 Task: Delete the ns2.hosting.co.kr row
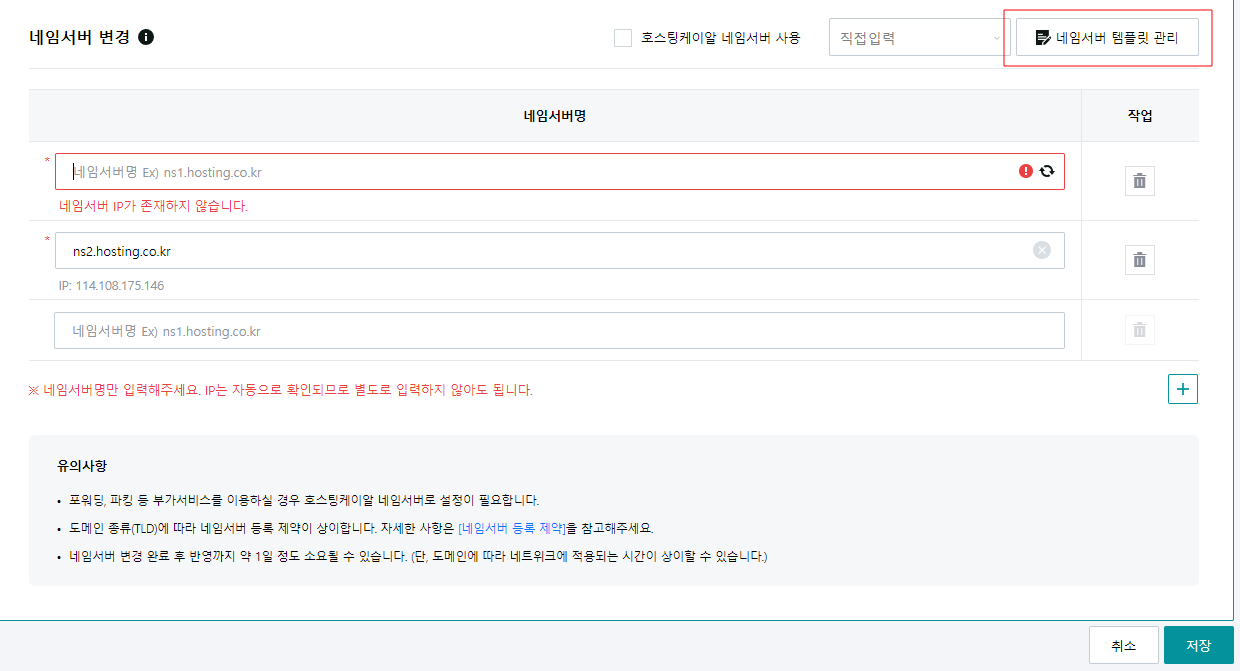click(1139, 260)
